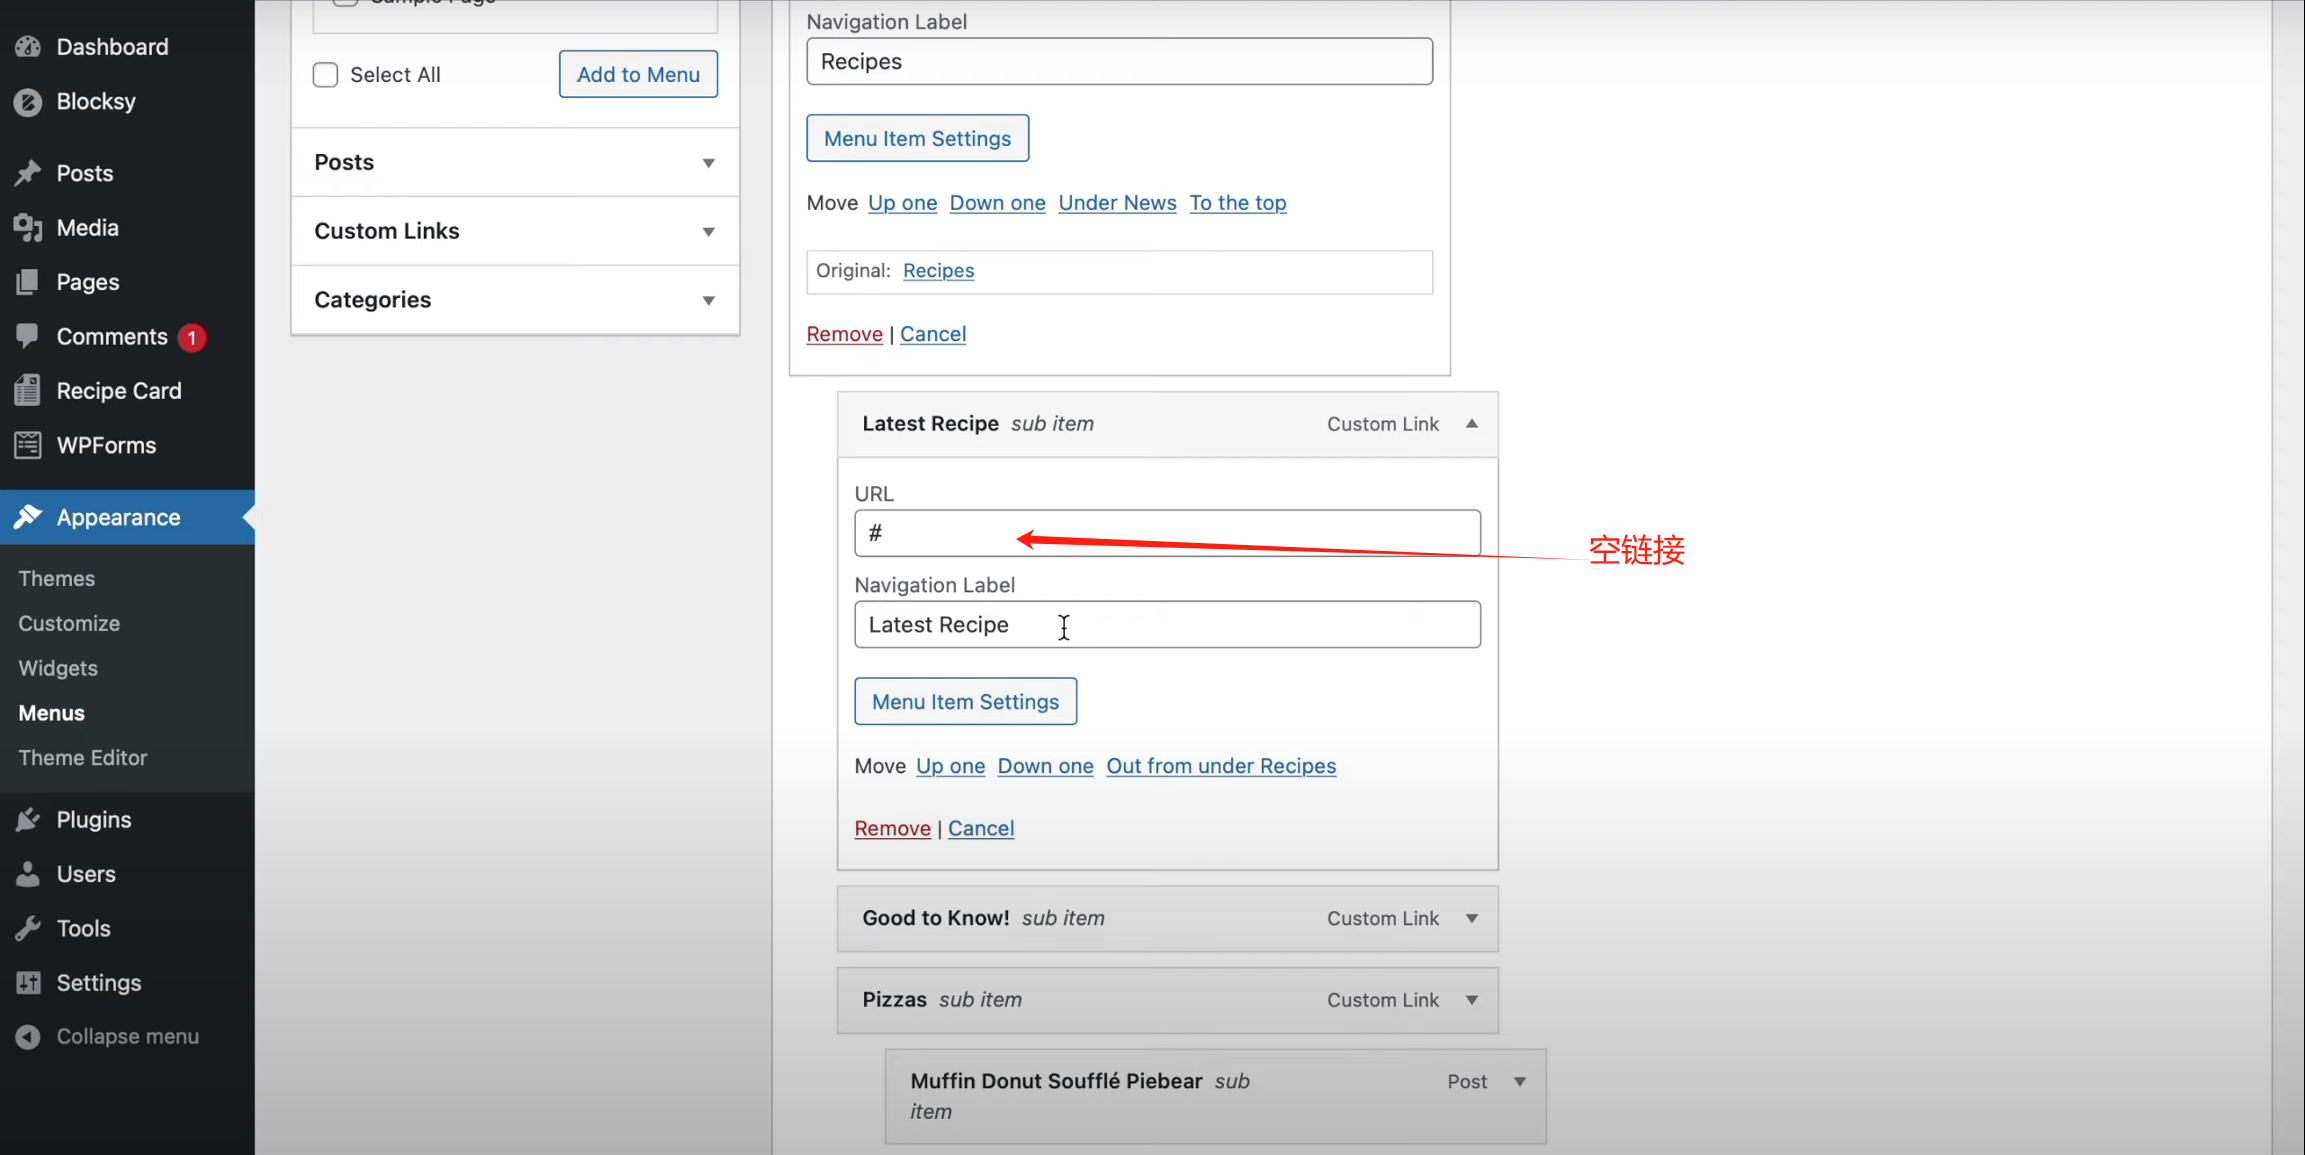Open Menus under Appearance
2305x1155 pixels.
point(50,712)
